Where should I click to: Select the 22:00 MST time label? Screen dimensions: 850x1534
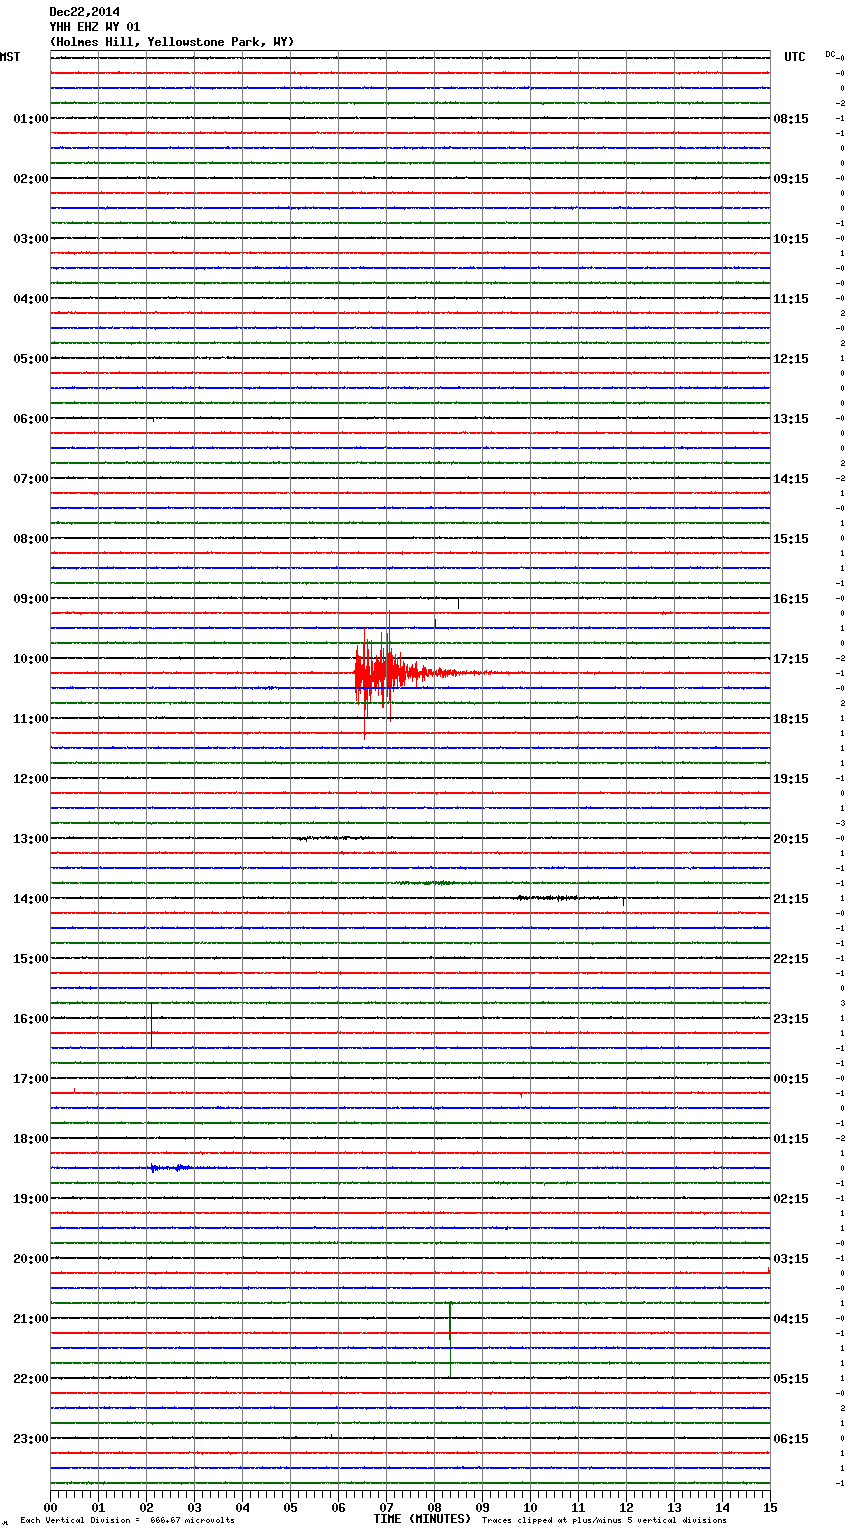[x=31, y=1379]
